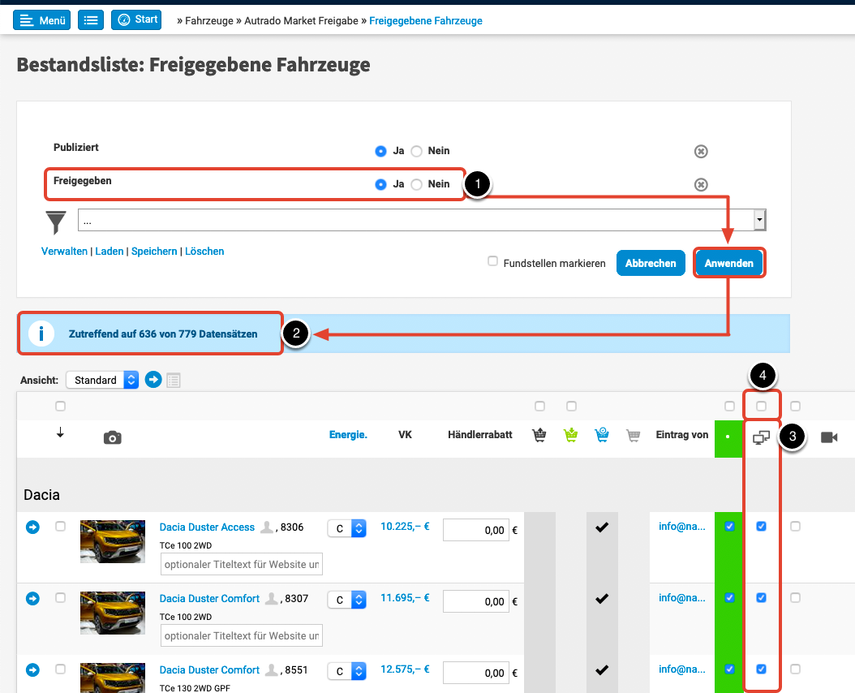The width and height of the screenshot is (855, 693).
Task: Click the camera icon column header
Action: (x=112, y=437)
